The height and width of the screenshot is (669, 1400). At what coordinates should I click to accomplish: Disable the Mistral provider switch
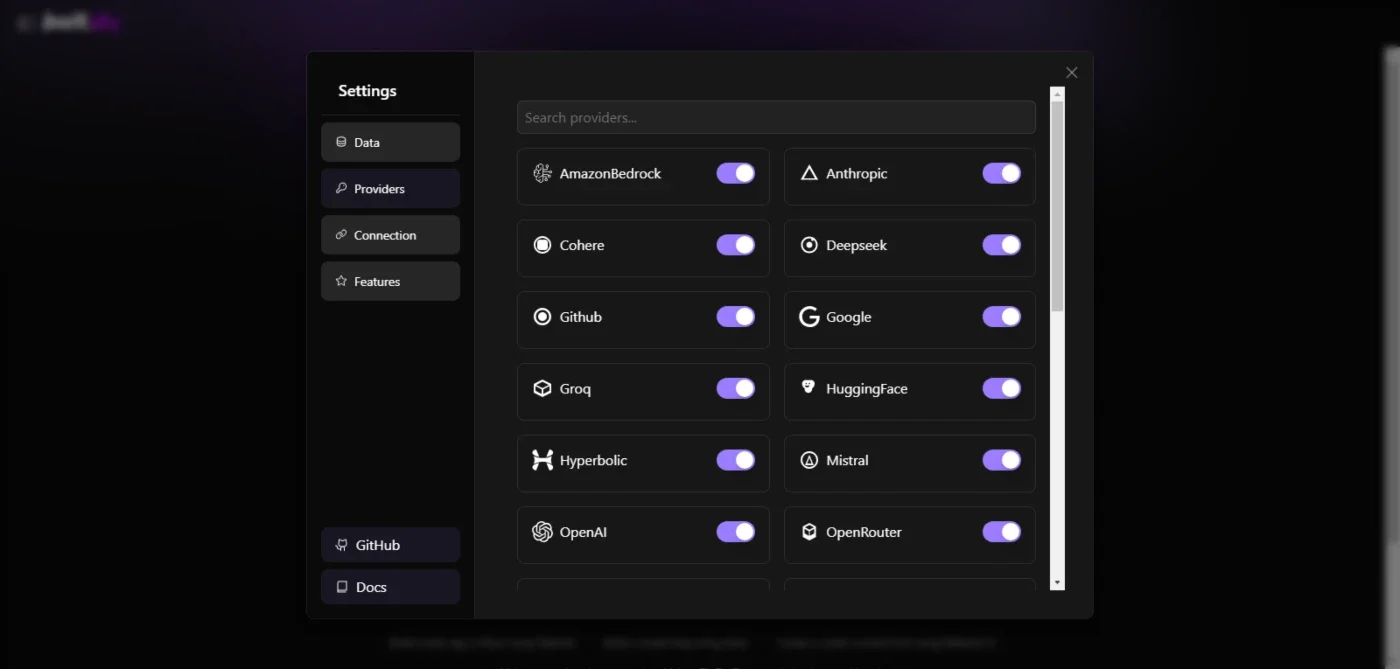(x=1001, y=460)
